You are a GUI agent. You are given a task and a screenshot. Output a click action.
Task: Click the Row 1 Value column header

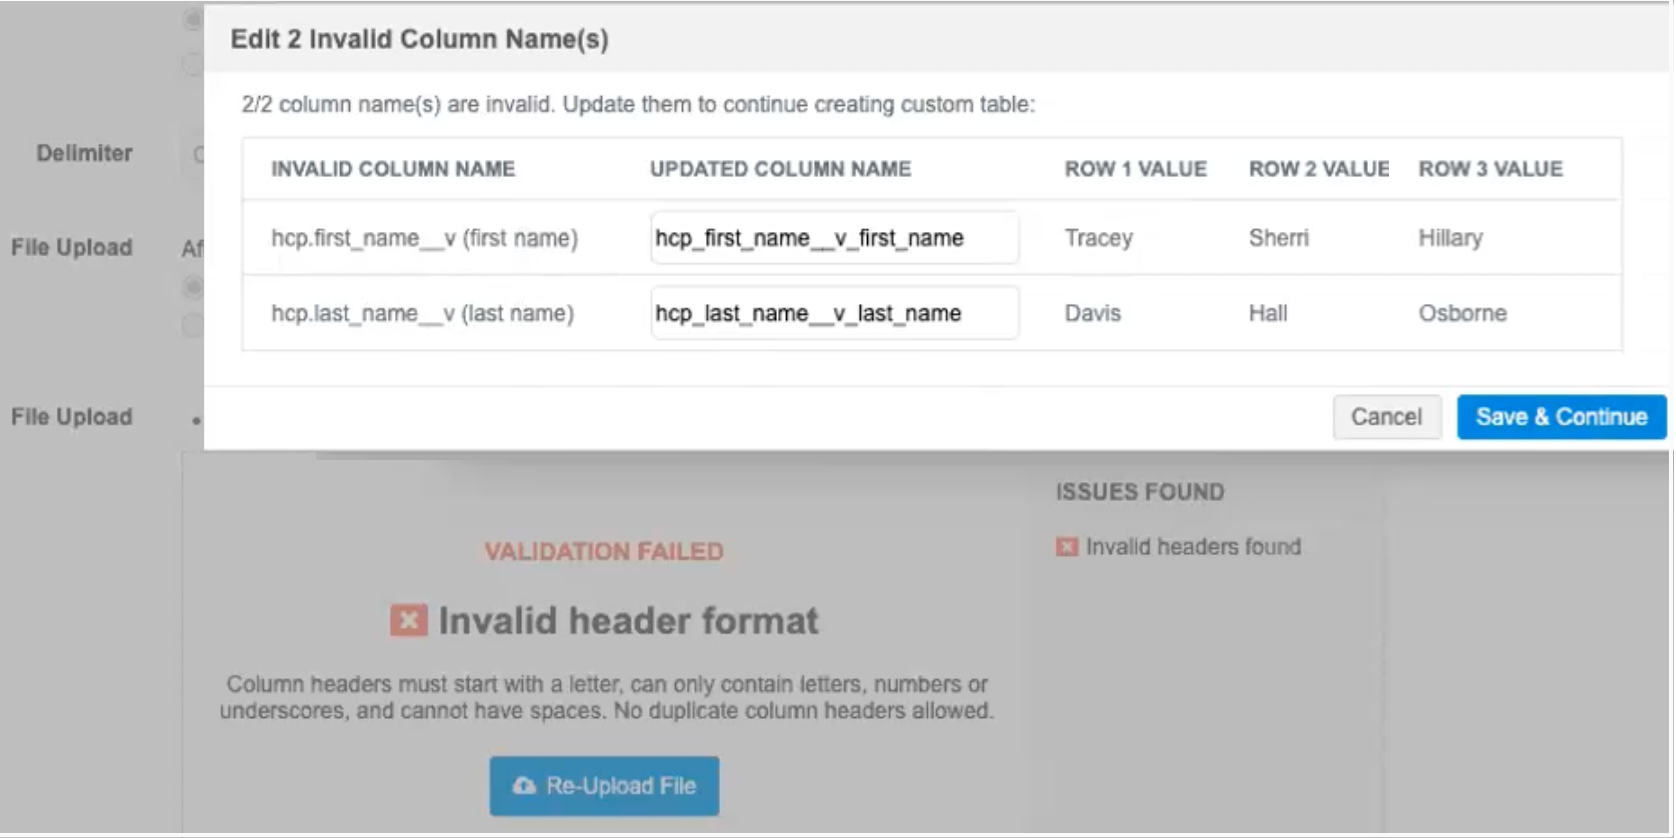[1135, 169]
